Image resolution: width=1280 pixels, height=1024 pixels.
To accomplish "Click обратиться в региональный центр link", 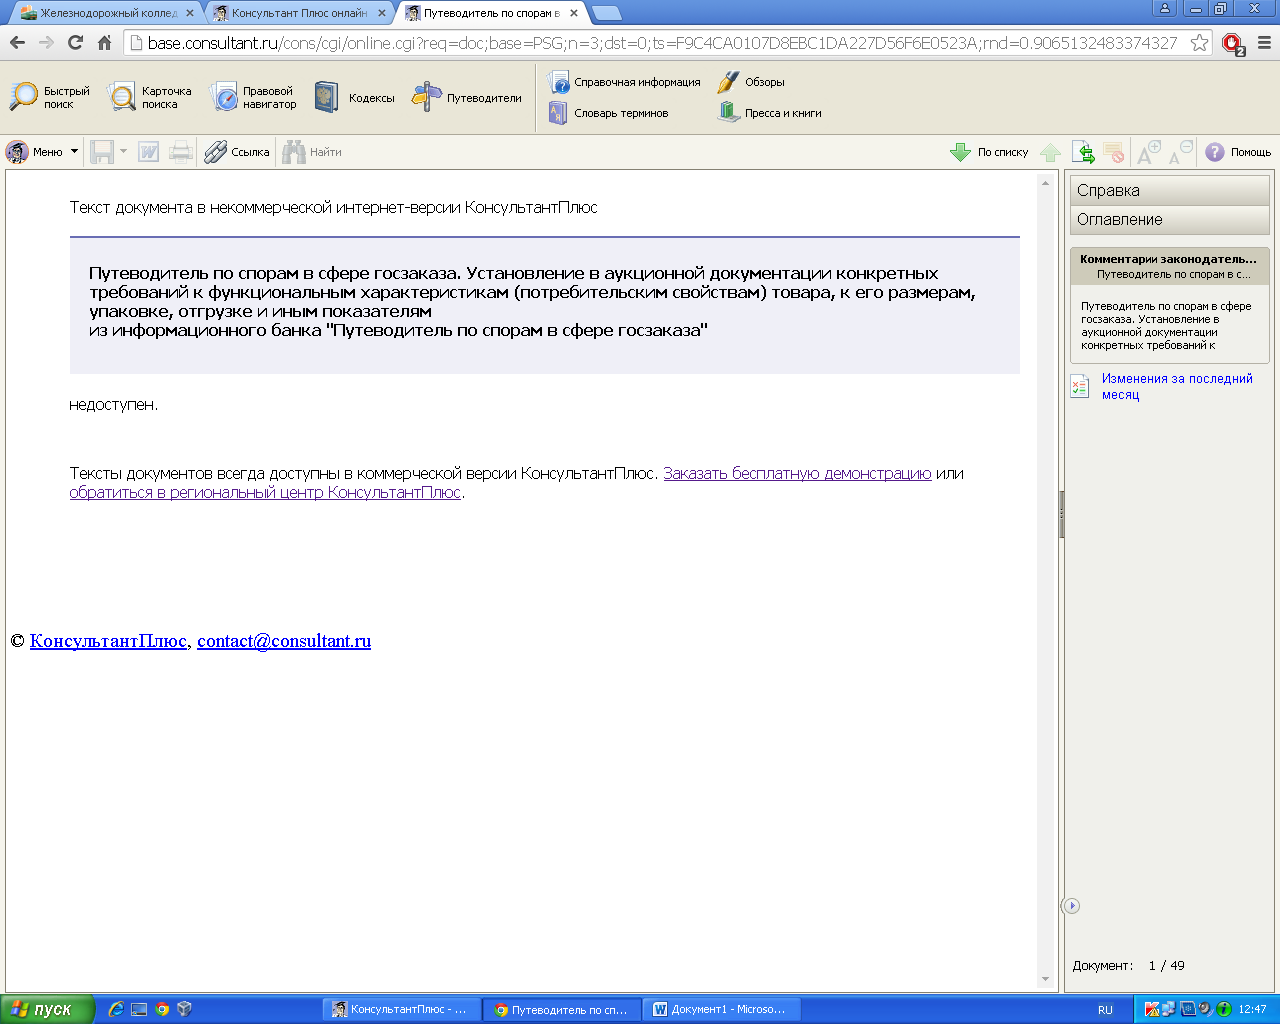I will 265,492.
